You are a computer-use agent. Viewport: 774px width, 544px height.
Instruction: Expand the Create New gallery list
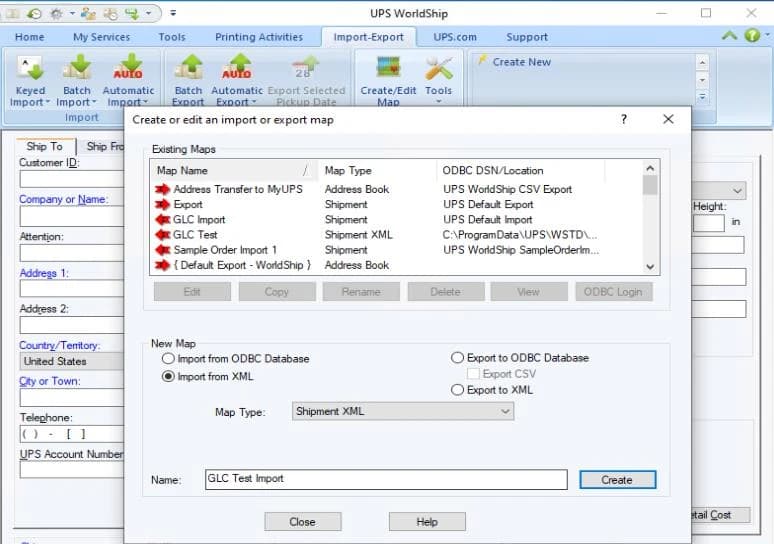tap(702, 97)
